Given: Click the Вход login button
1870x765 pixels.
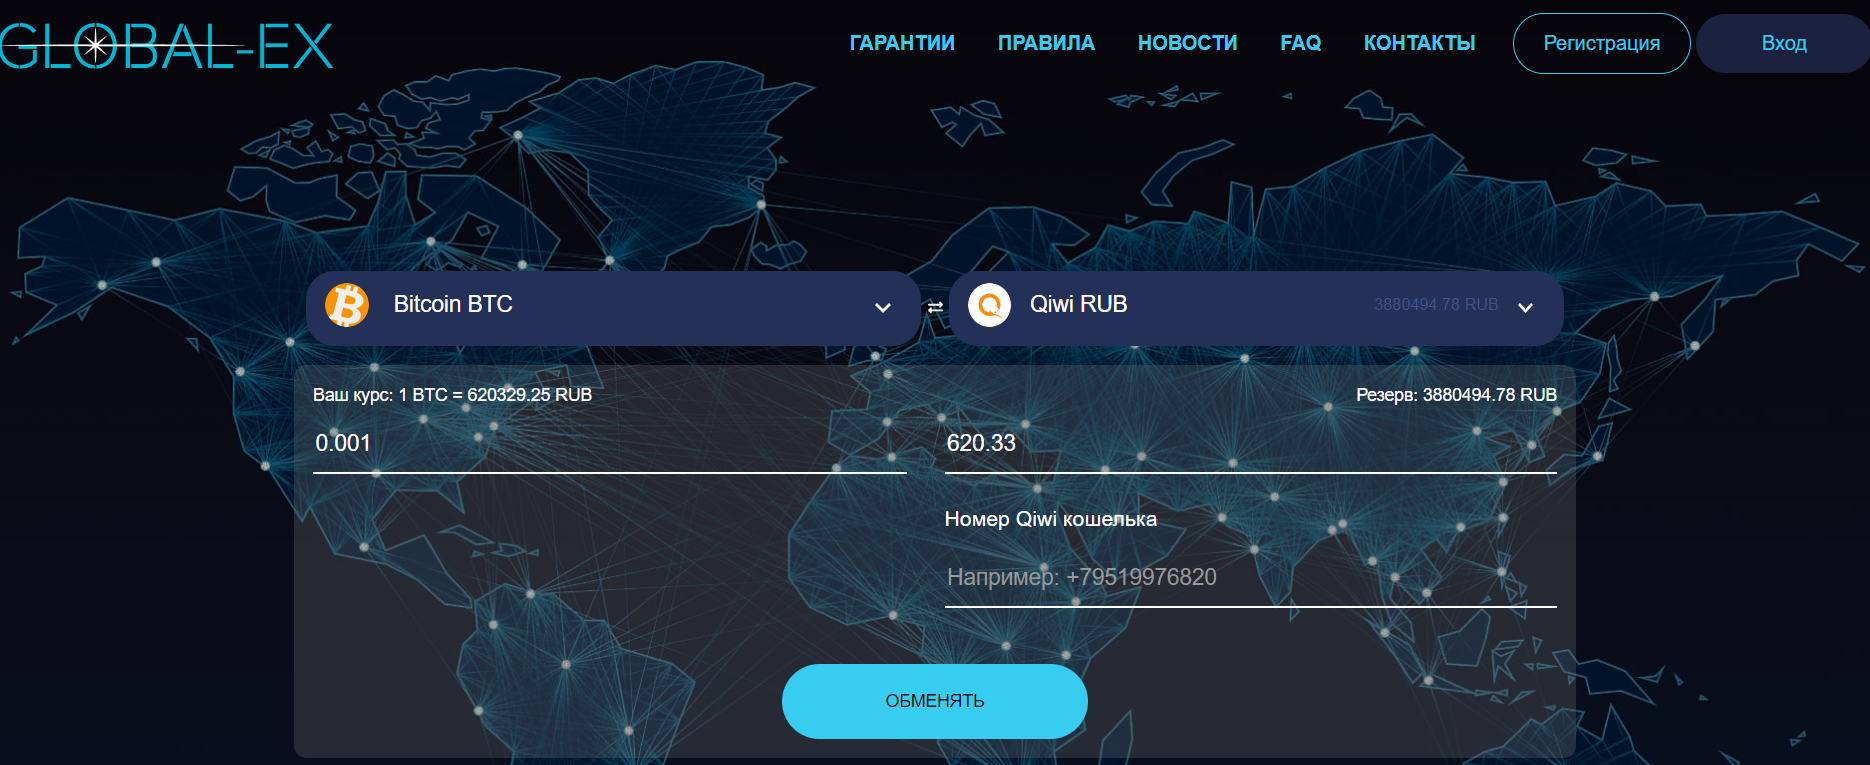Looking at the screenshot, I should [x=1783, y=43].
